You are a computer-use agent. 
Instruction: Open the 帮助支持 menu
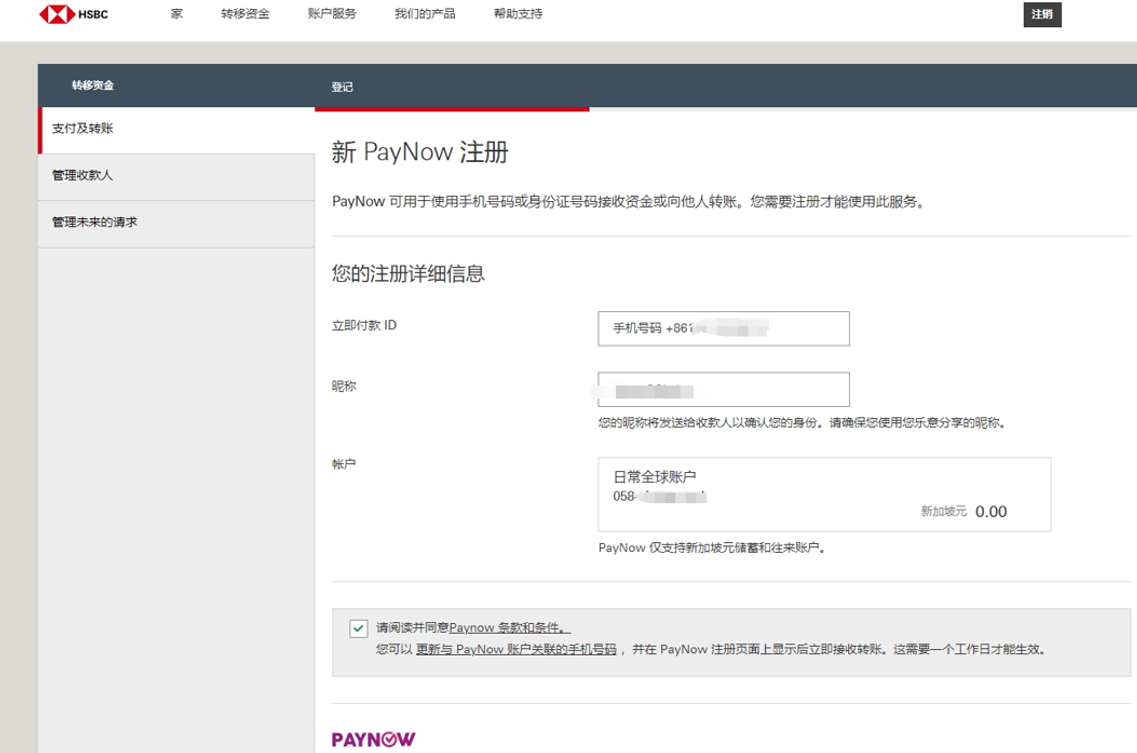pos(519,14)
